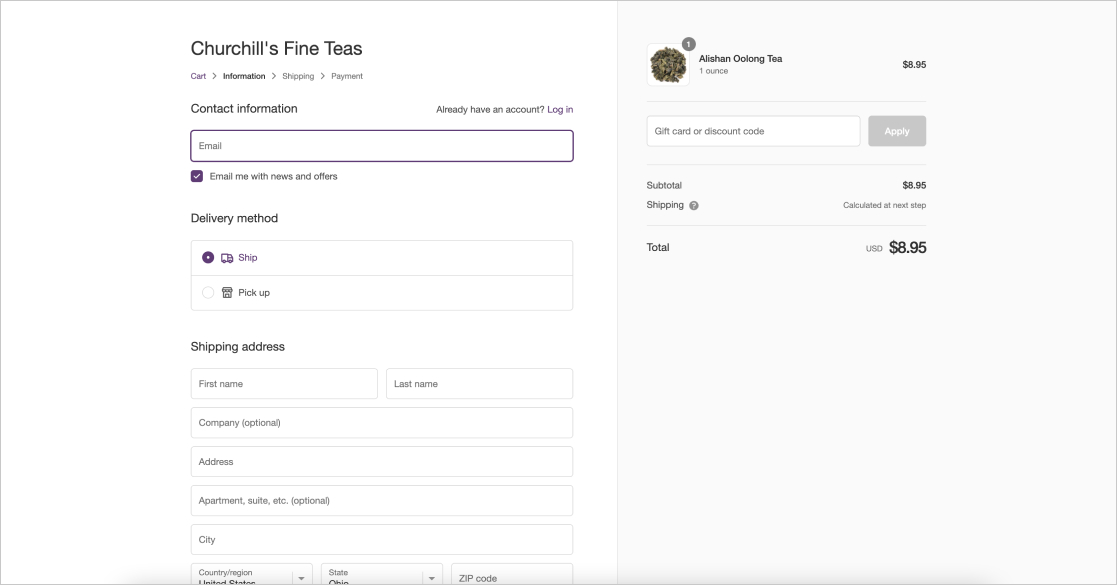The image size is (1117, 585).
Task: Click the ZIP code field
Action: click(512, 574)
